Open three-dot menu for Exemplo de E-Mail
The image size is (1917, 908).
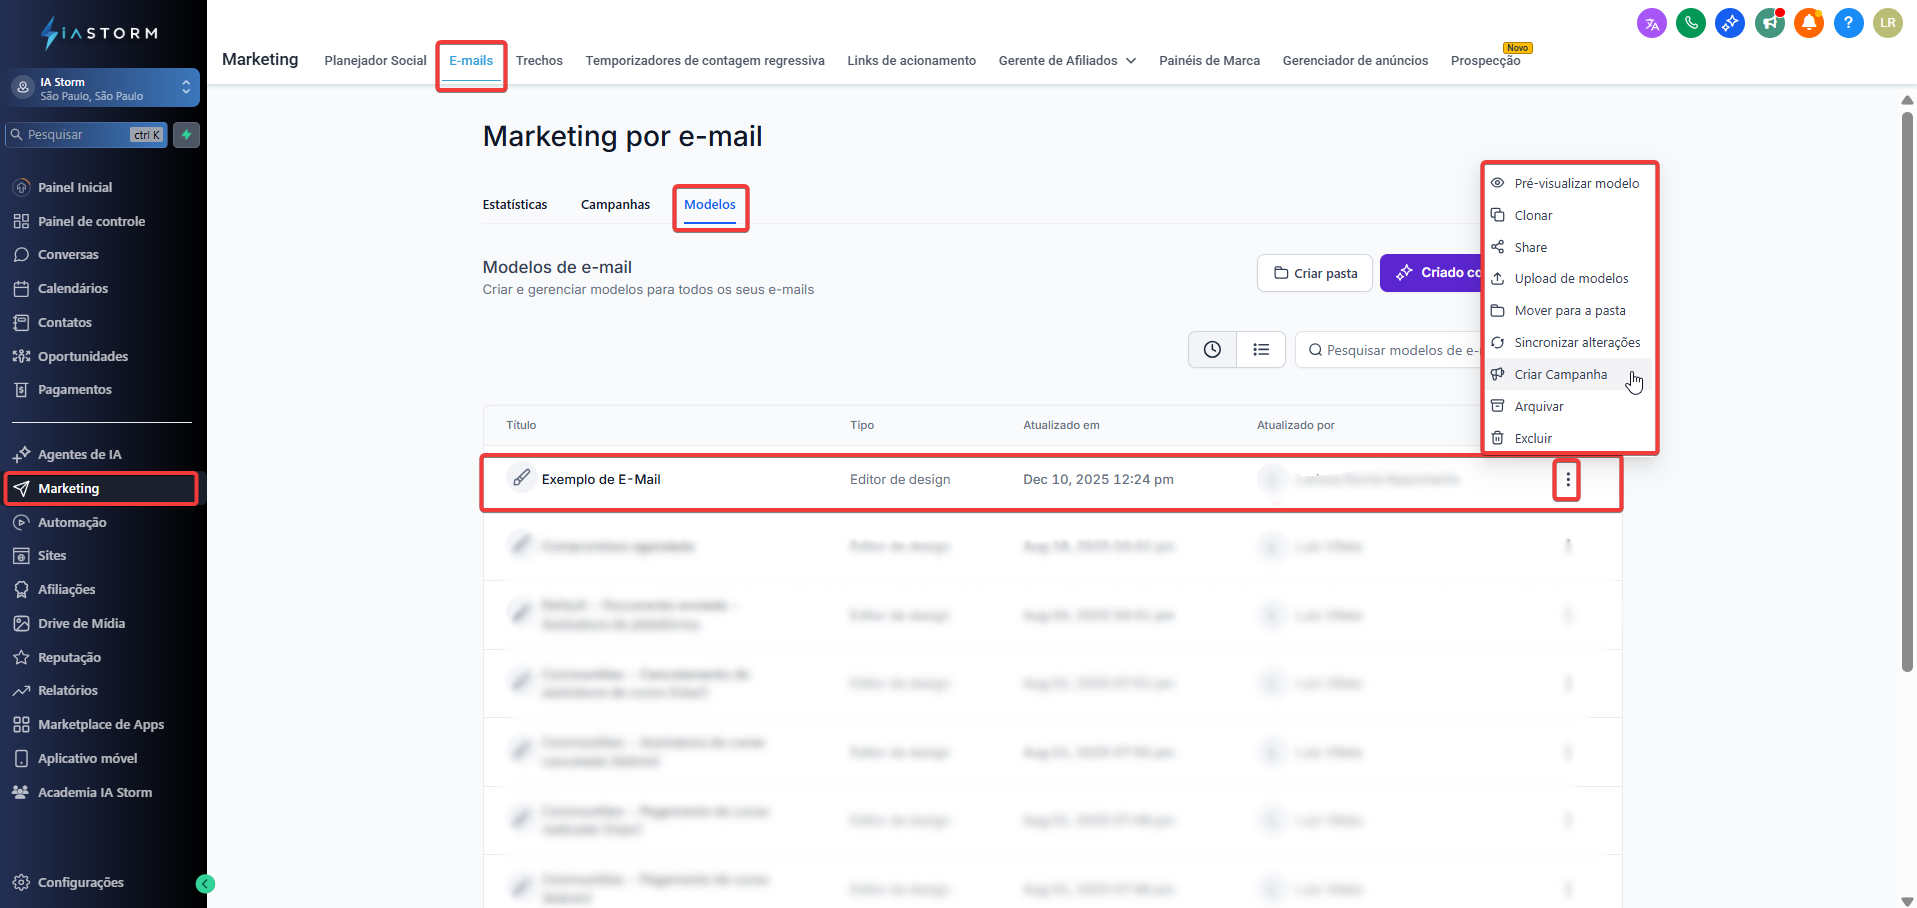tap(1567, 480)
